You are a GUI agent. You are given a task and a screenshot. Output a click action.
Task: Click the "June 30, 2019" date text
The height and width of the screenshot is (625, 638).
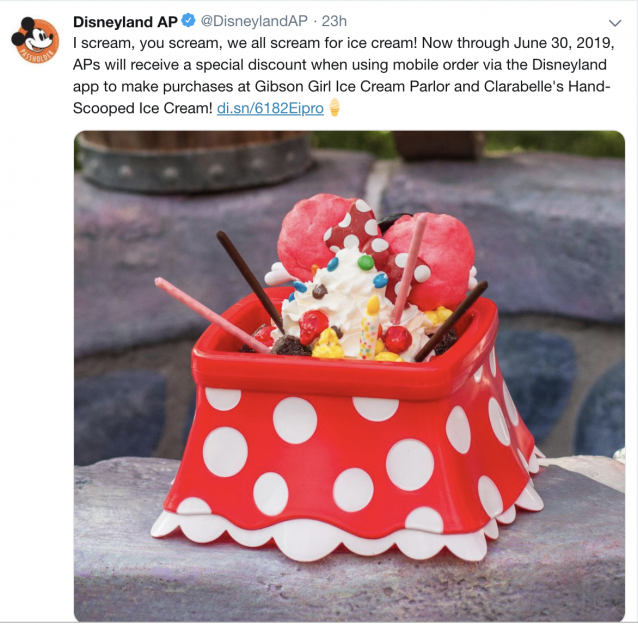pos(564,43)
